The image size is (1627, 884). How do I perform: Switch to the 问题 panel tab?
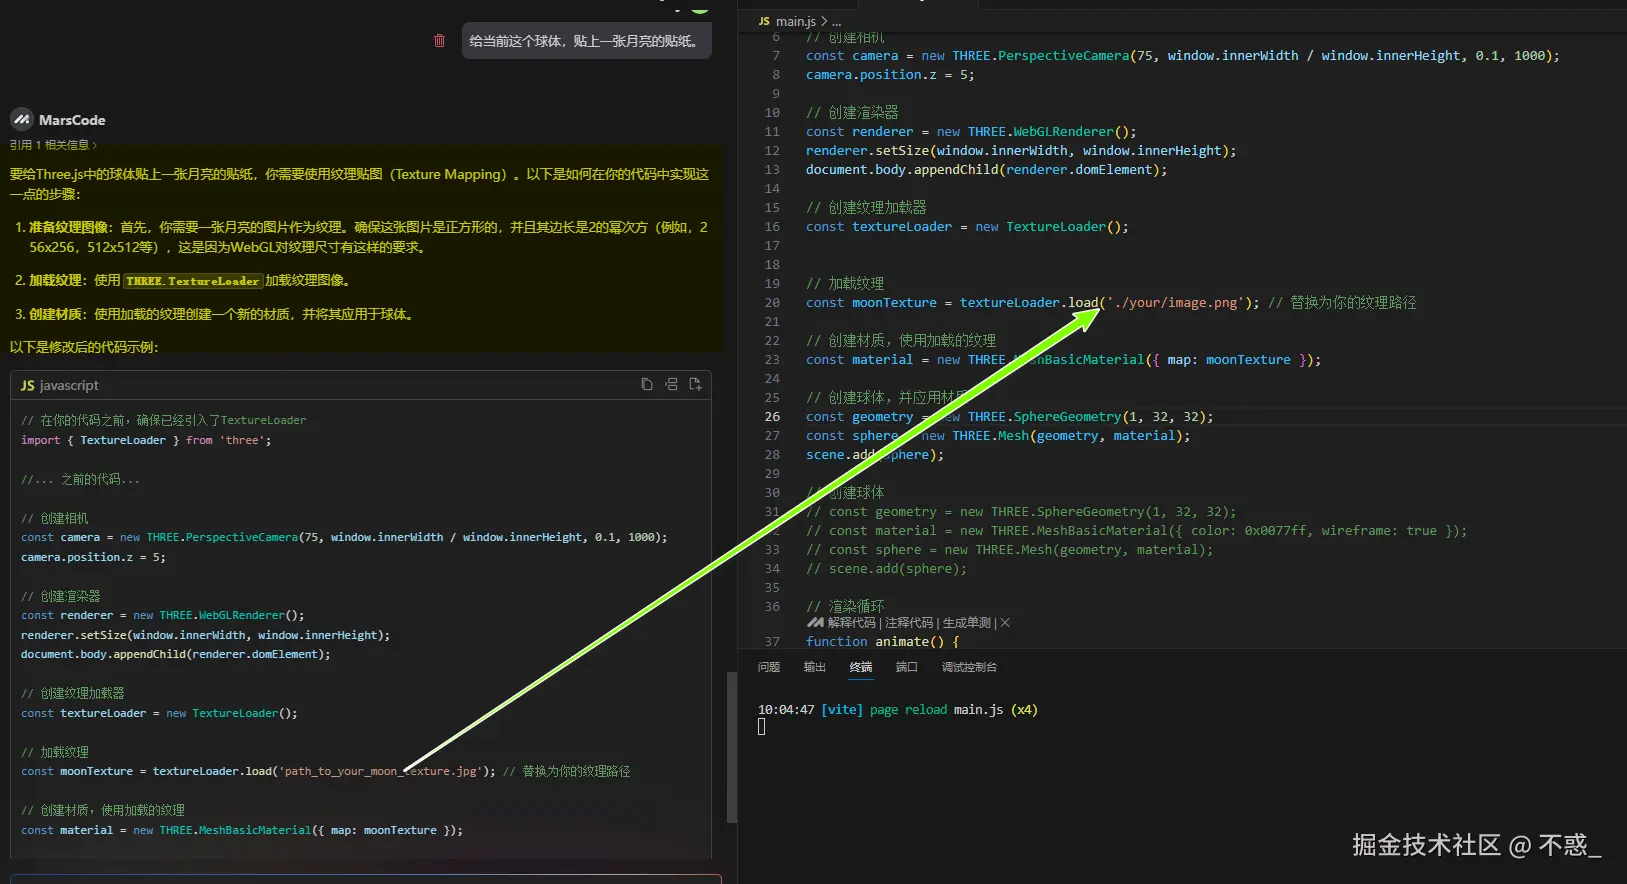point(769,667)
